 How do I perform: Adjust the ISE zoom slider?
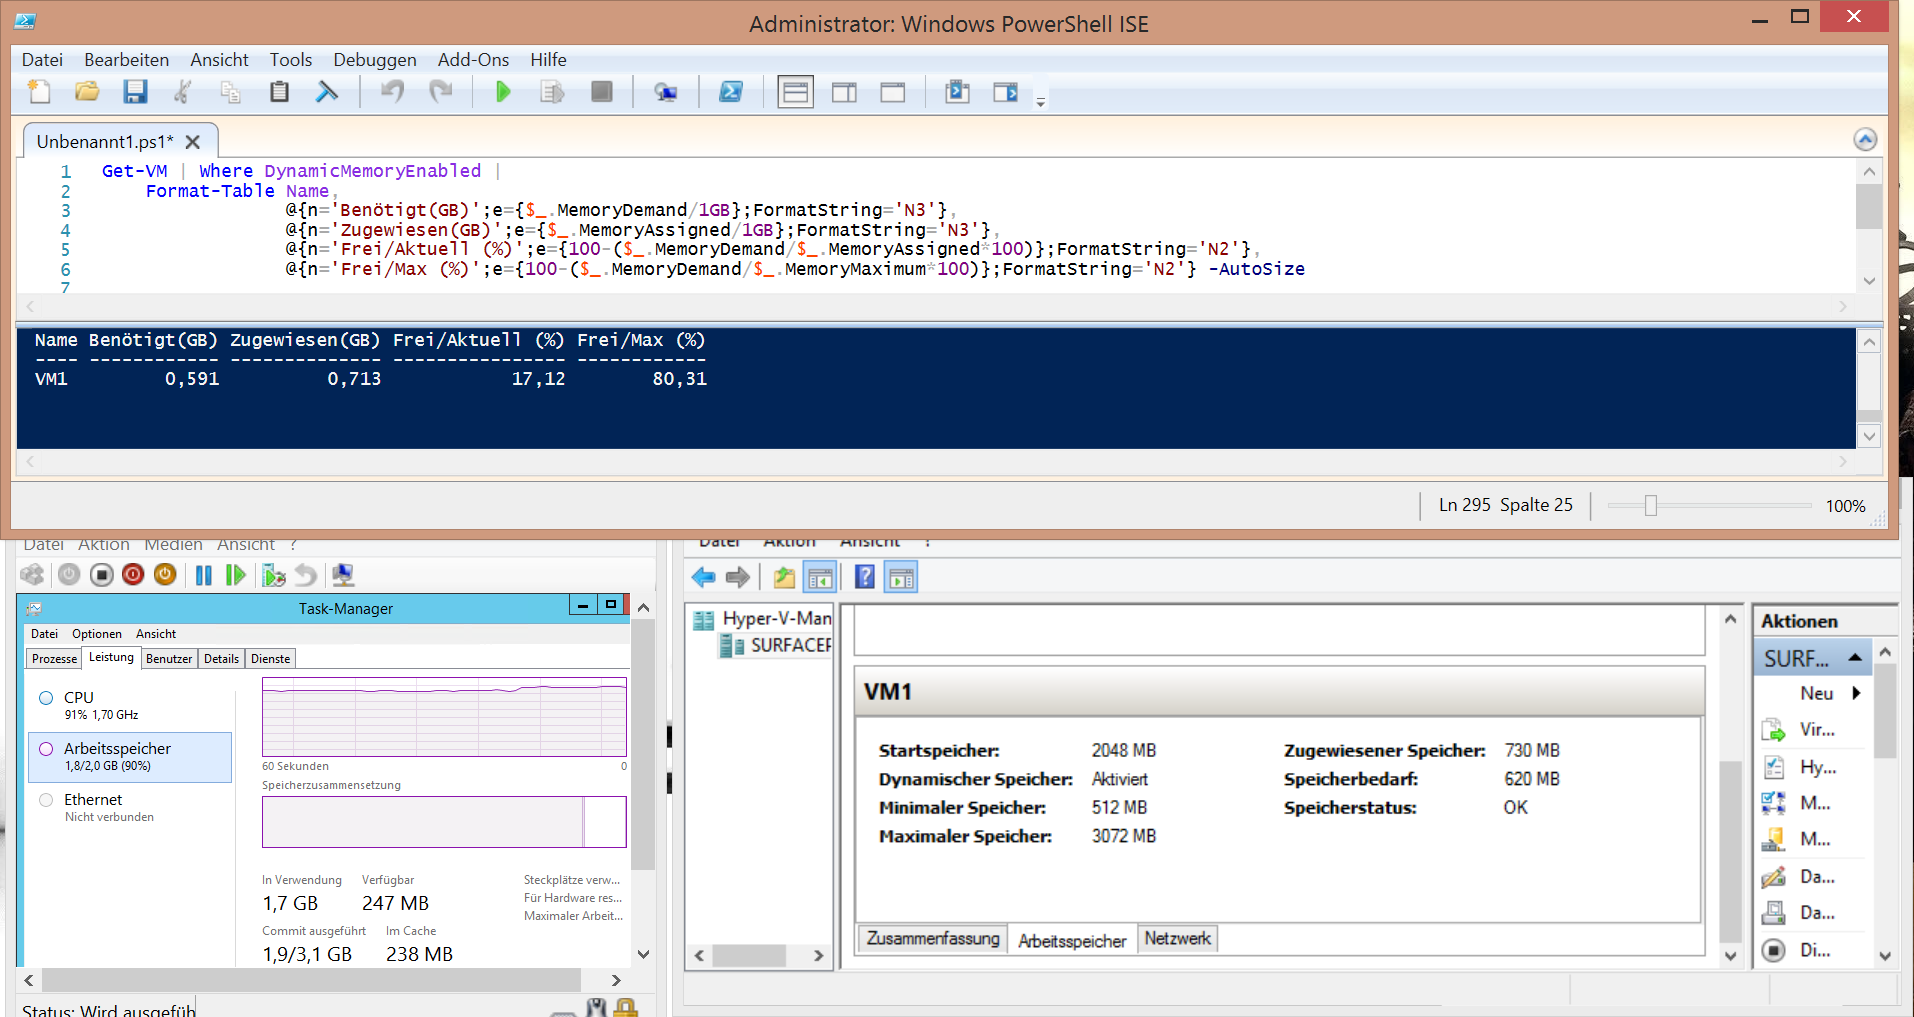(x=1651, y=506)
